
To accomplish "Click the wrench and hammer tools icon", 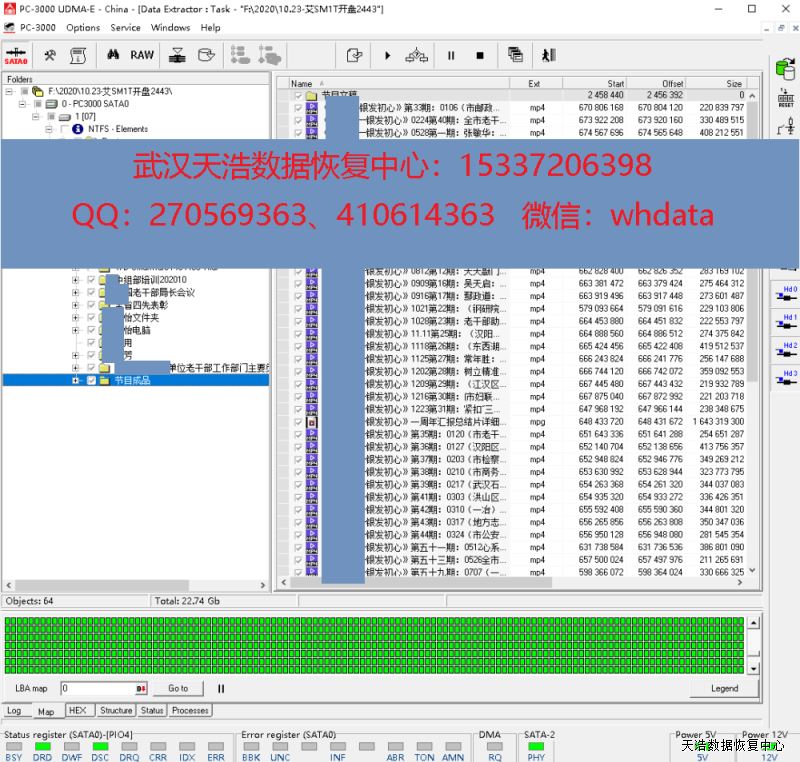I will (49, 55).
